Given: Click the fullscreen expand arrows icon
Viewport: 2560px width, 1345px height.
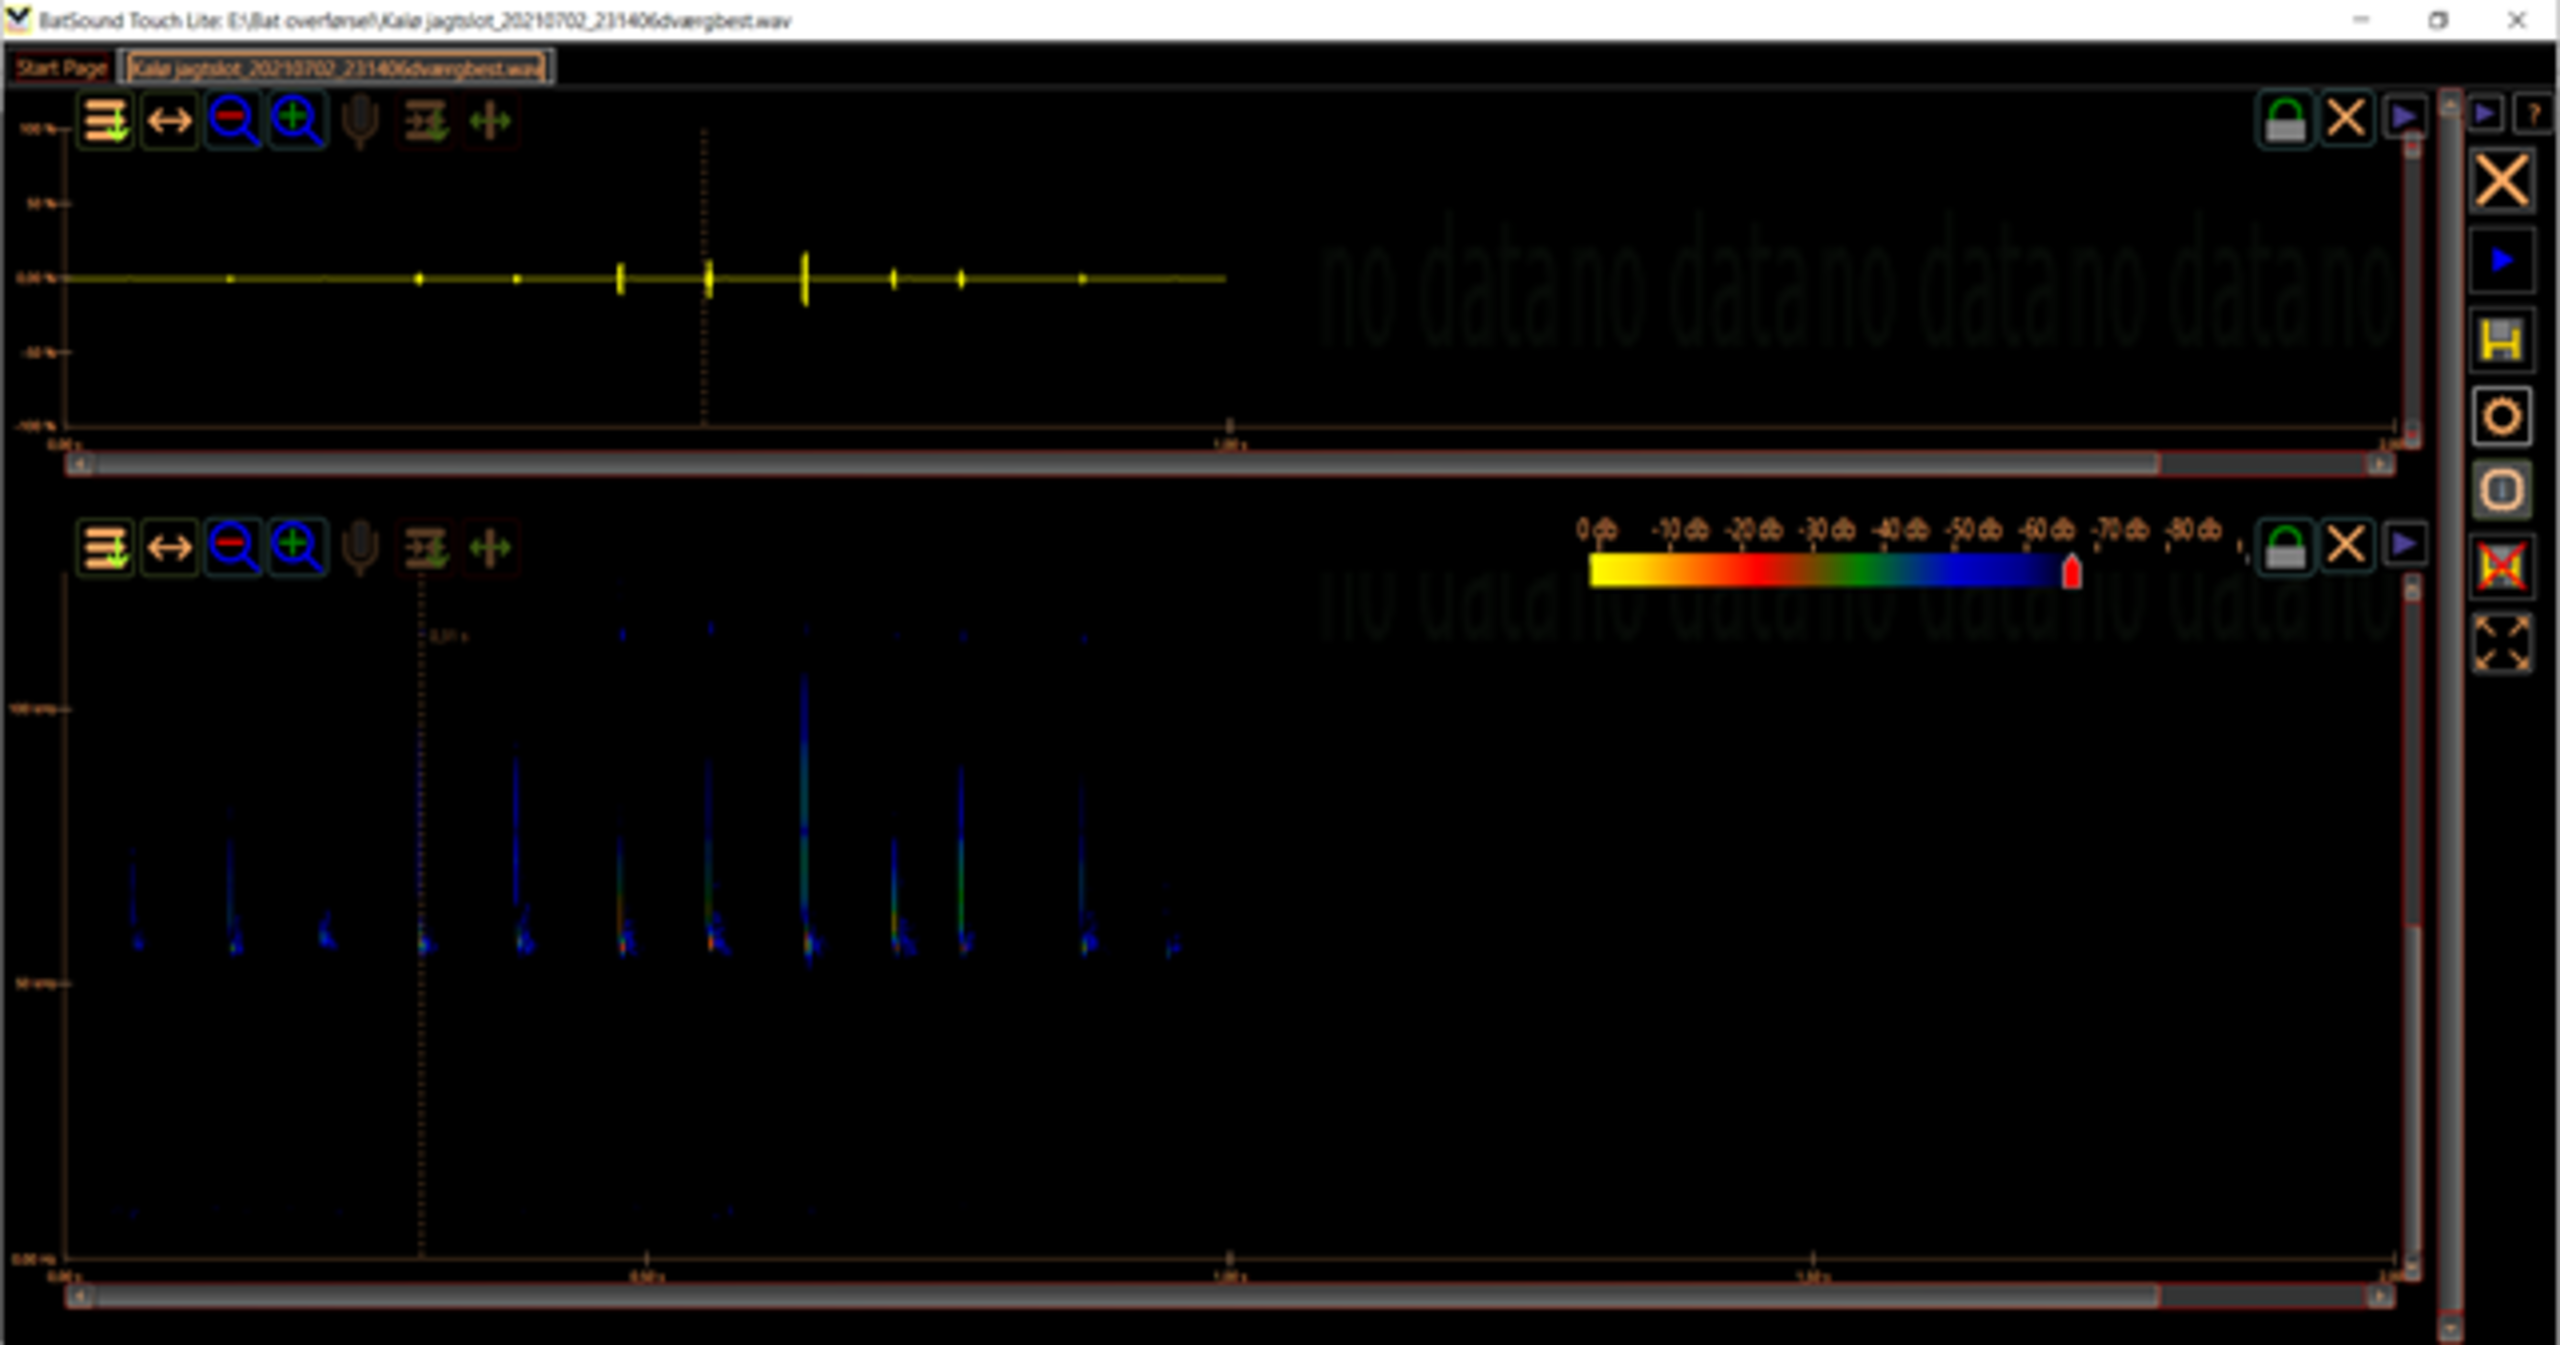Looking at the screenshot, I should [2501, 643].
